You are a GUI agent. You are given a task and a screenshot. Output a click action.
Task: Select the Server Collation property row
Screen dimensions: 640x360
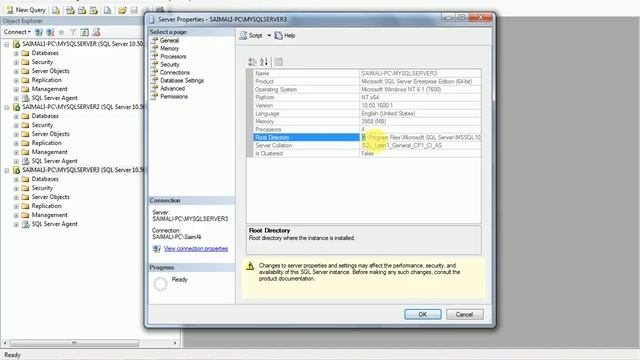pos(367,145)
